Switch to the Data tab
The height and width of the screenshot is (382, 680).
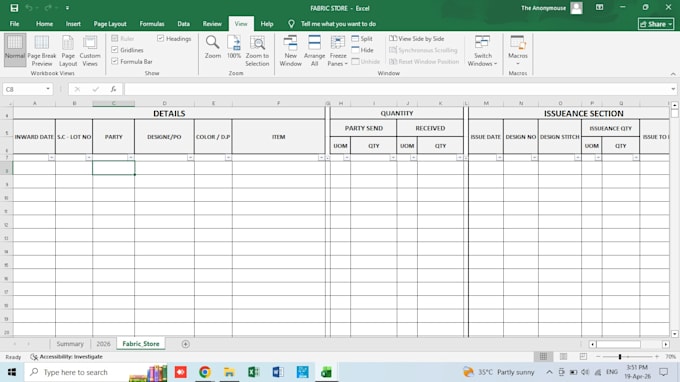click(183, 24)
